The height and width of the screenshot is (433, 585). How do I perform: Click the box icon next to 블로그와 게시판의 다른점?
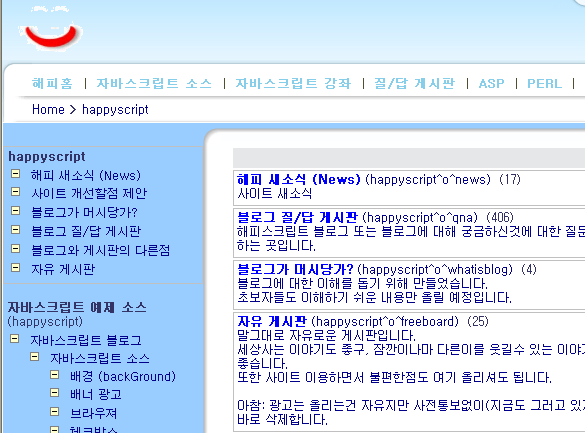coord(15,248)
